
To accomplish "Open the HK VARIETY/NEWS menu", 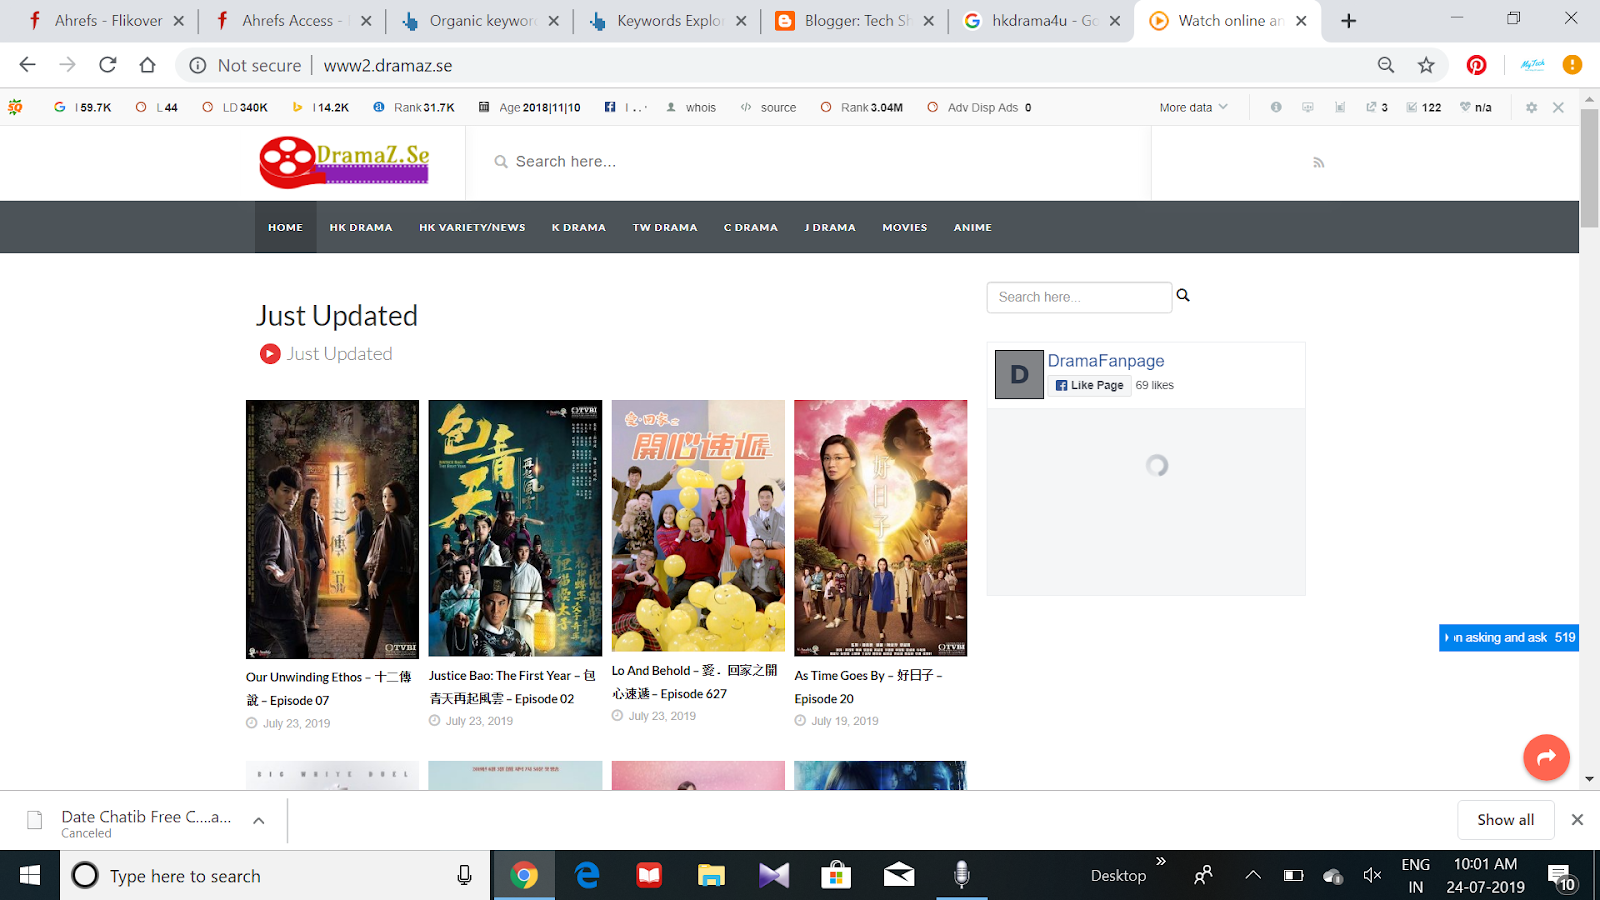I will [x=472, y=227].
